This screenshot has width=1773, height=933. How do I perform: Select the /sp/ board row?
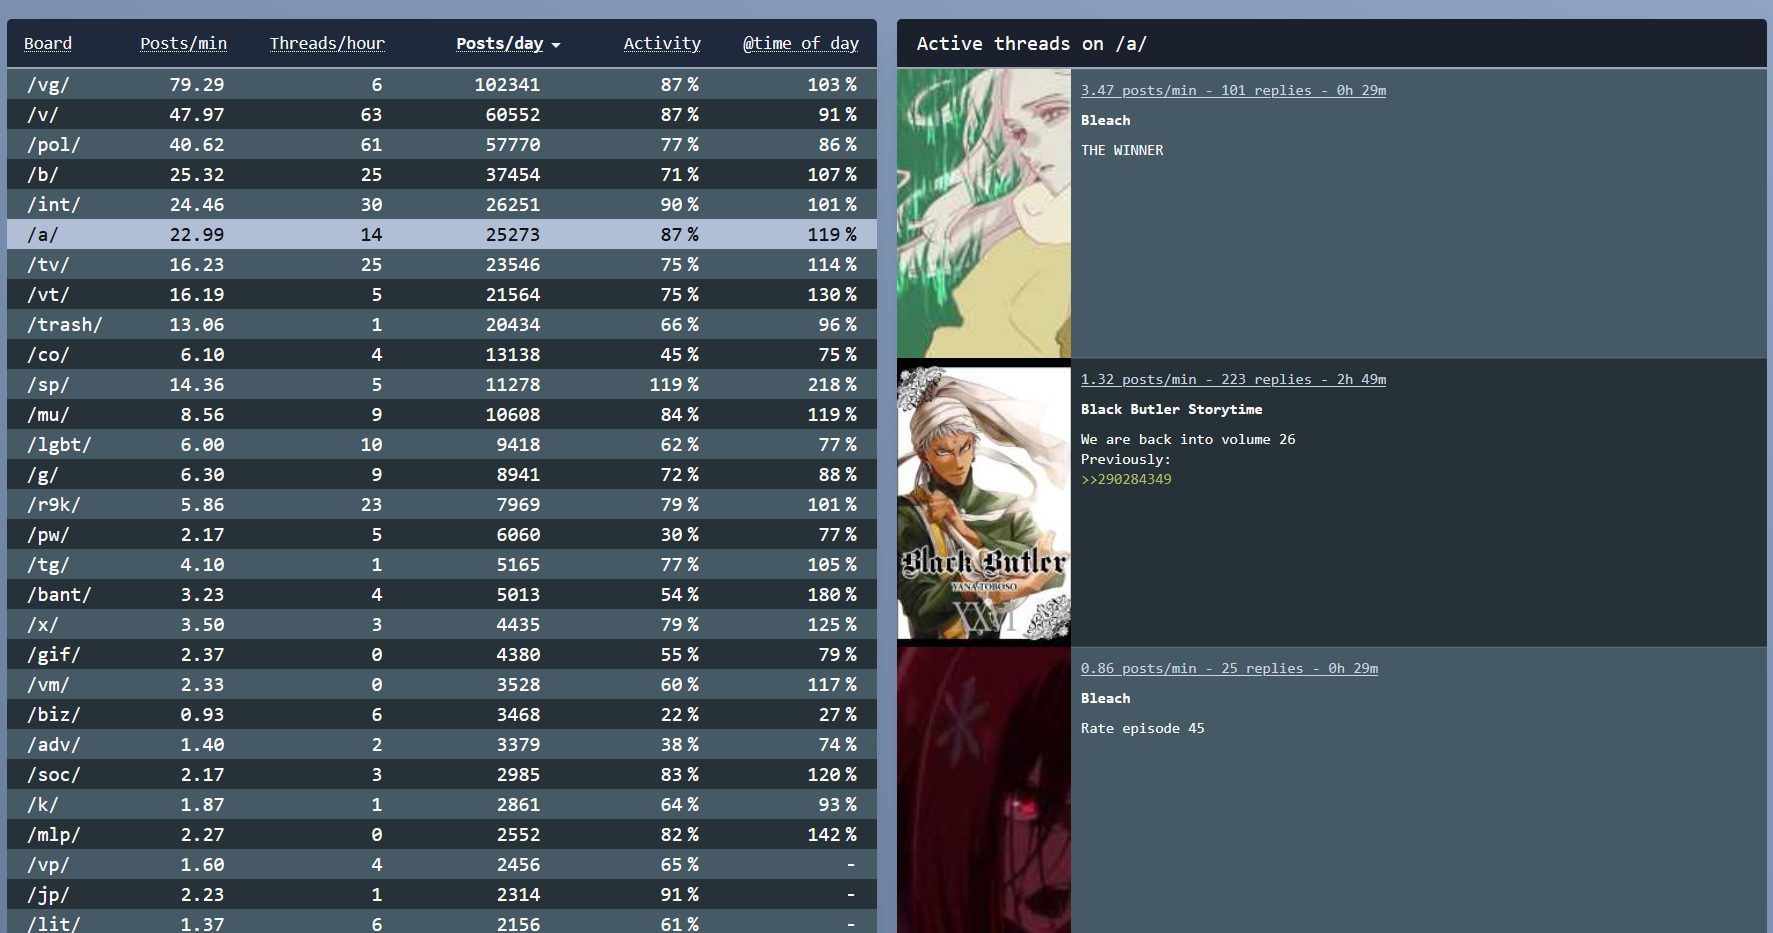442,384
